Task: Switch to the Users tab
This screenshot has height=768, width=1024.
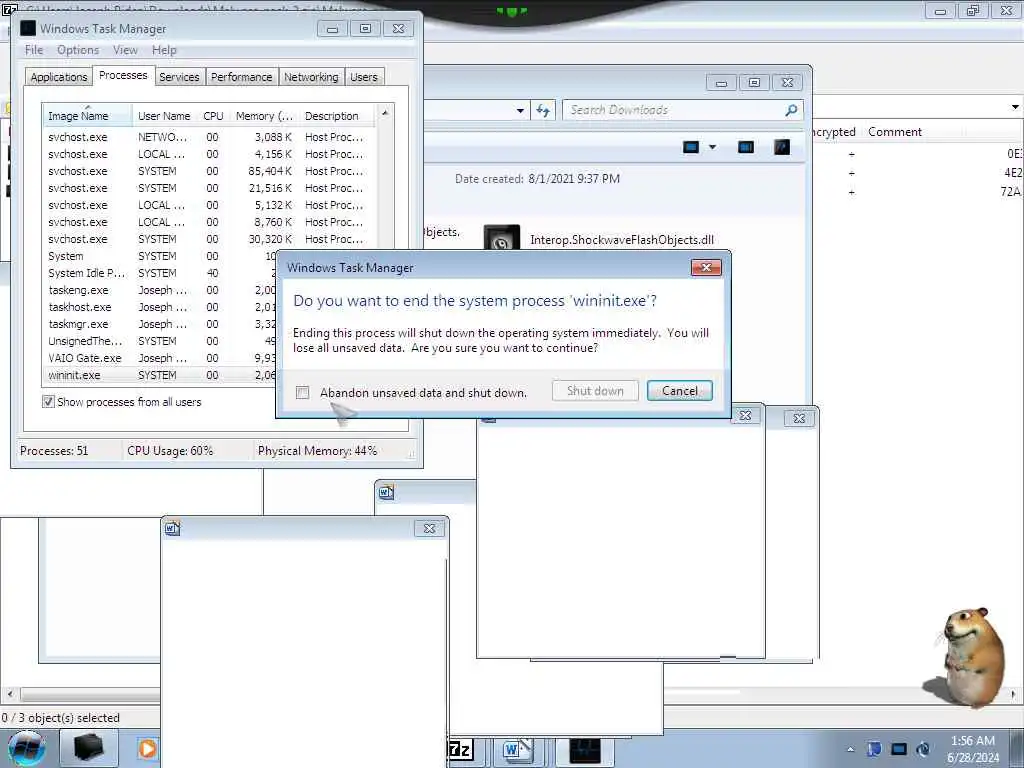Action: tap(364, 77)
